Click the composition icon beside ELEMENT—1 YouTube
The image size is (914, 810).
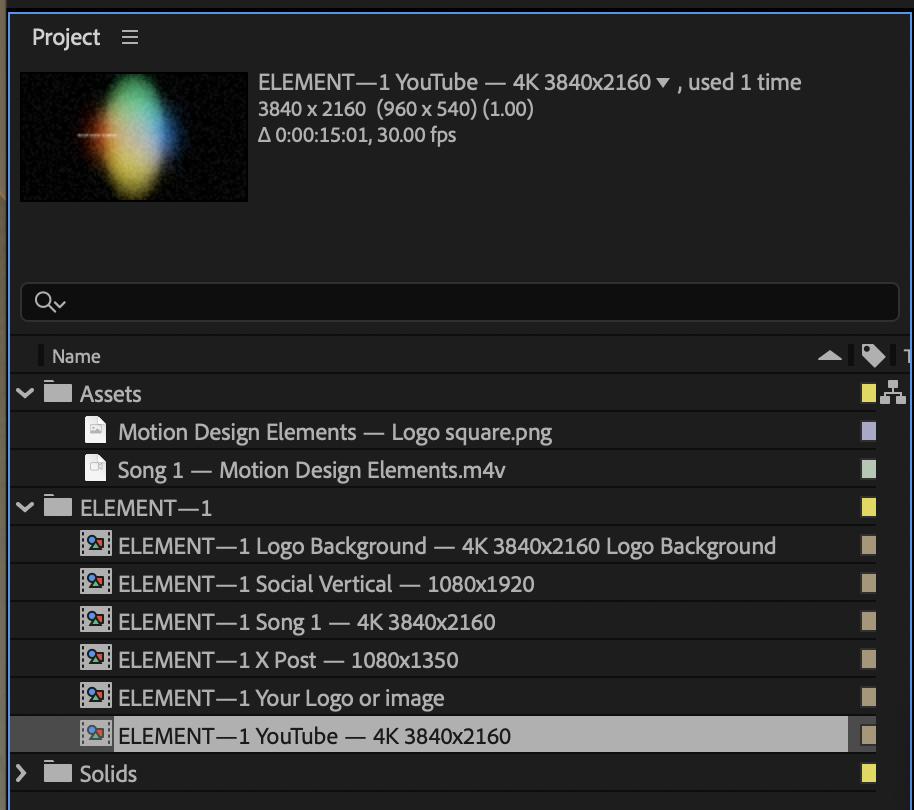pos(97,735)
